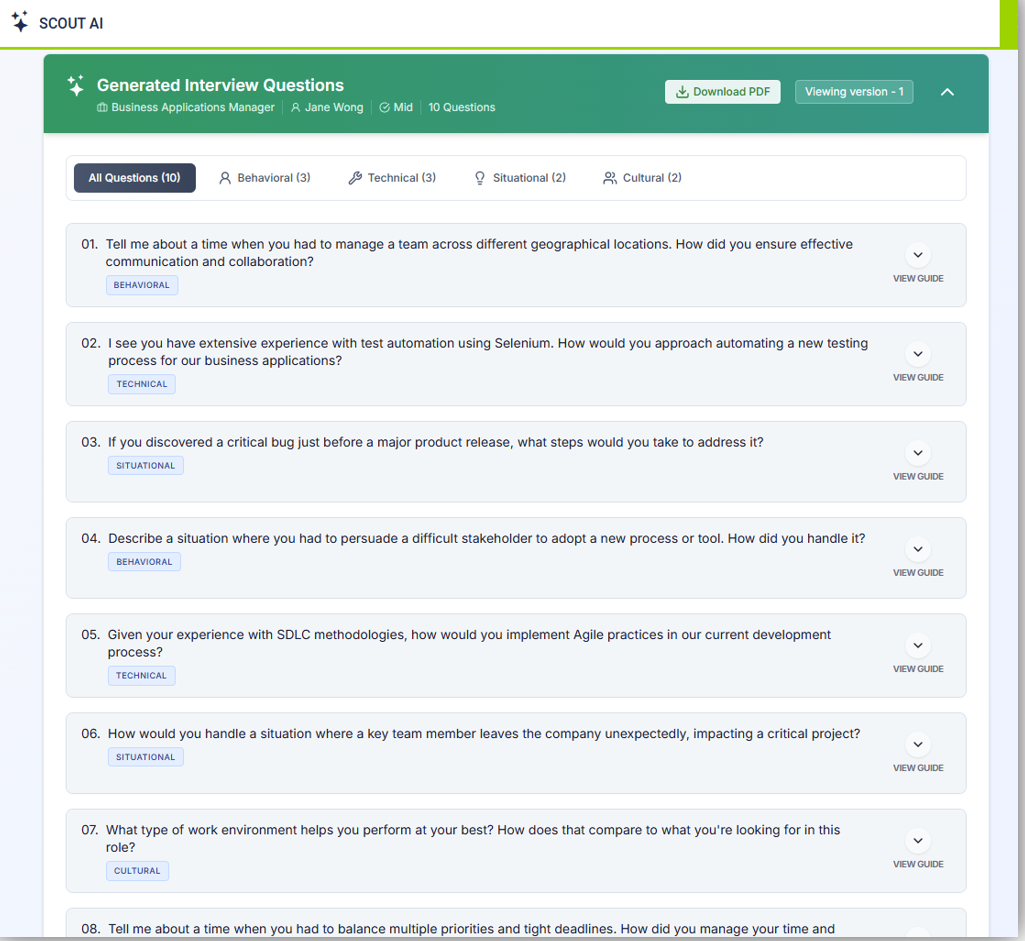Click the briefcase icon next to Business Applications Manager

coord(102,108)
